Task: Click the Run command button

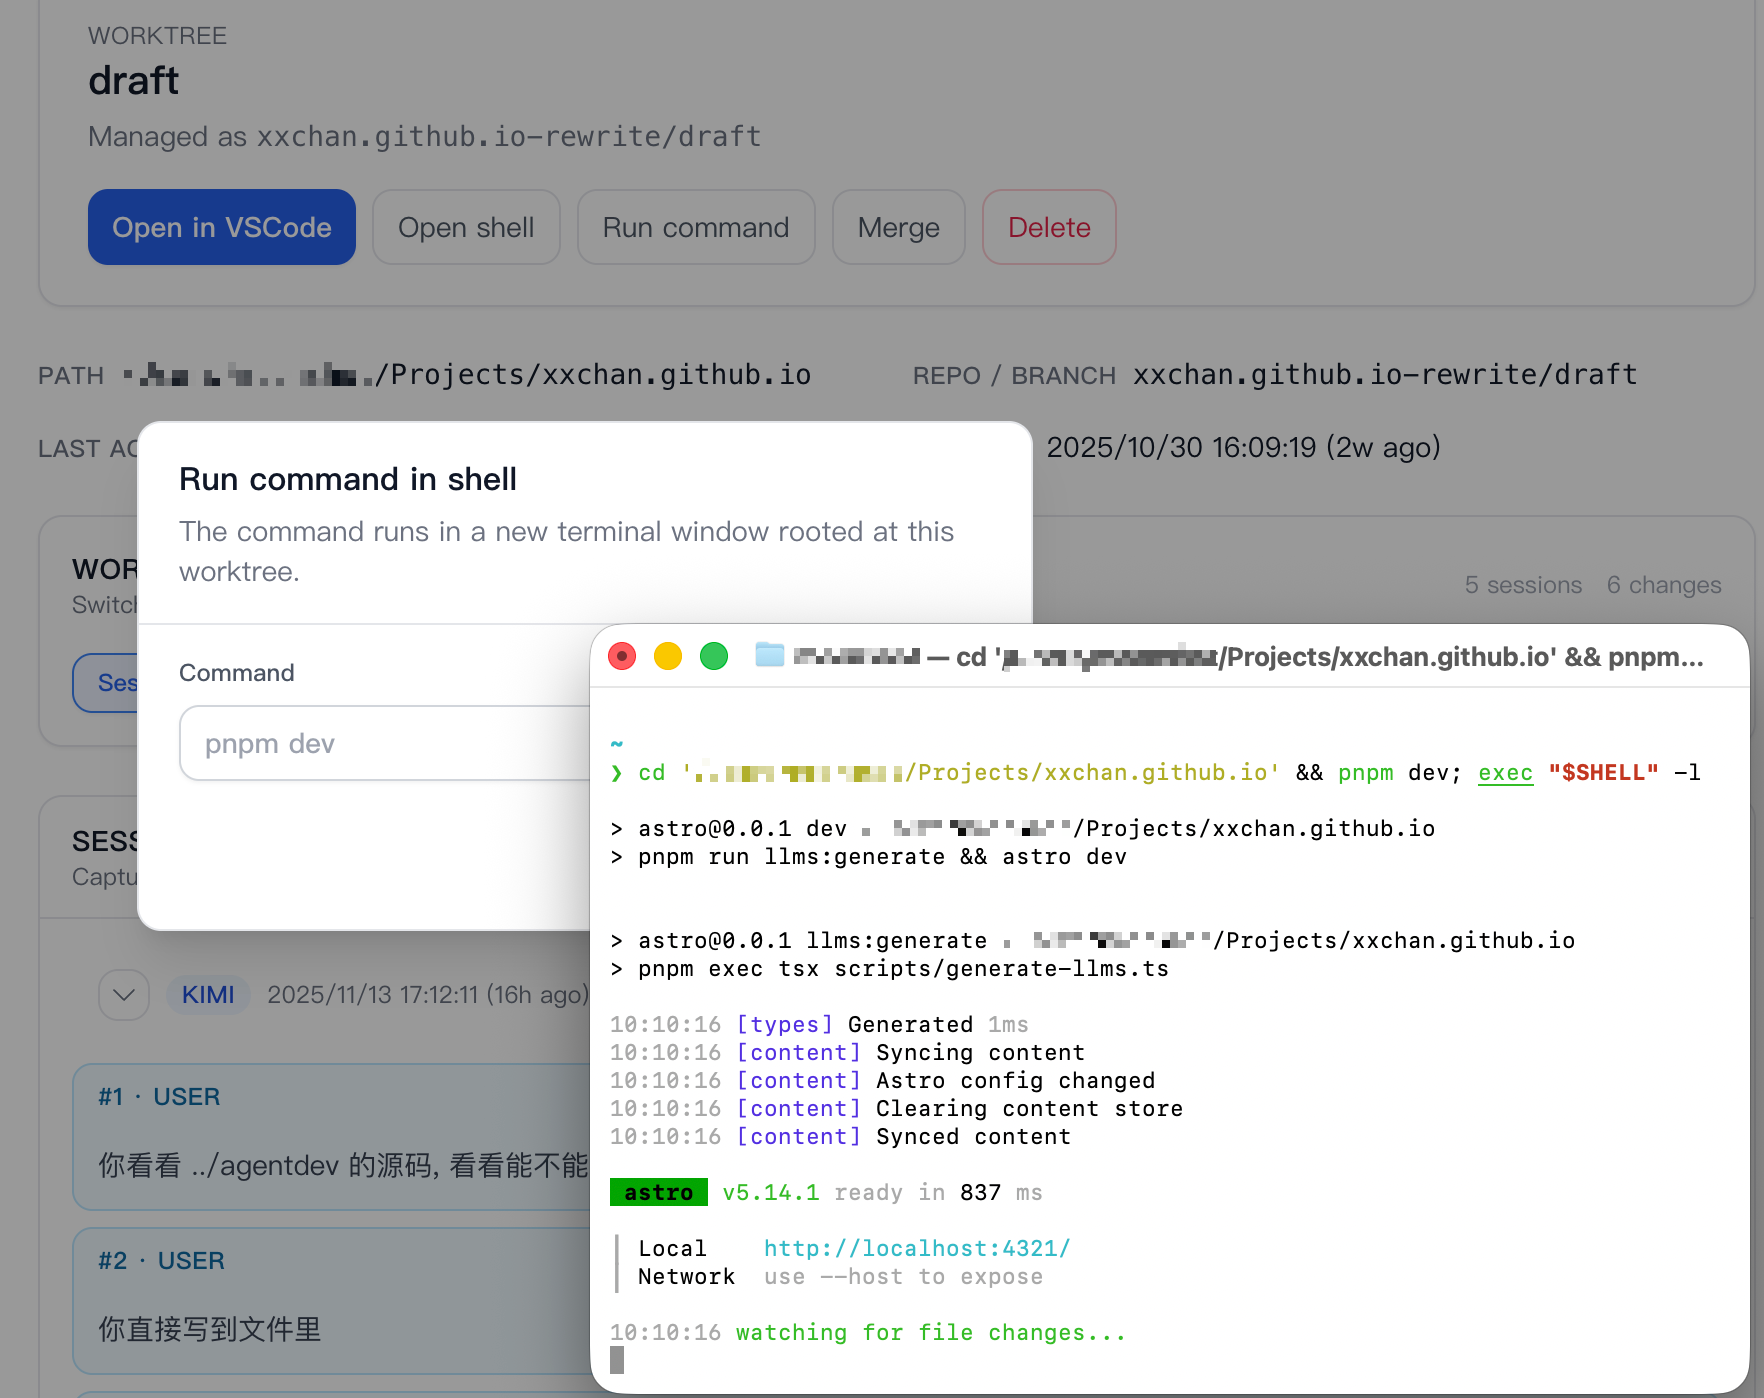Action: click(x=696, y=227)
